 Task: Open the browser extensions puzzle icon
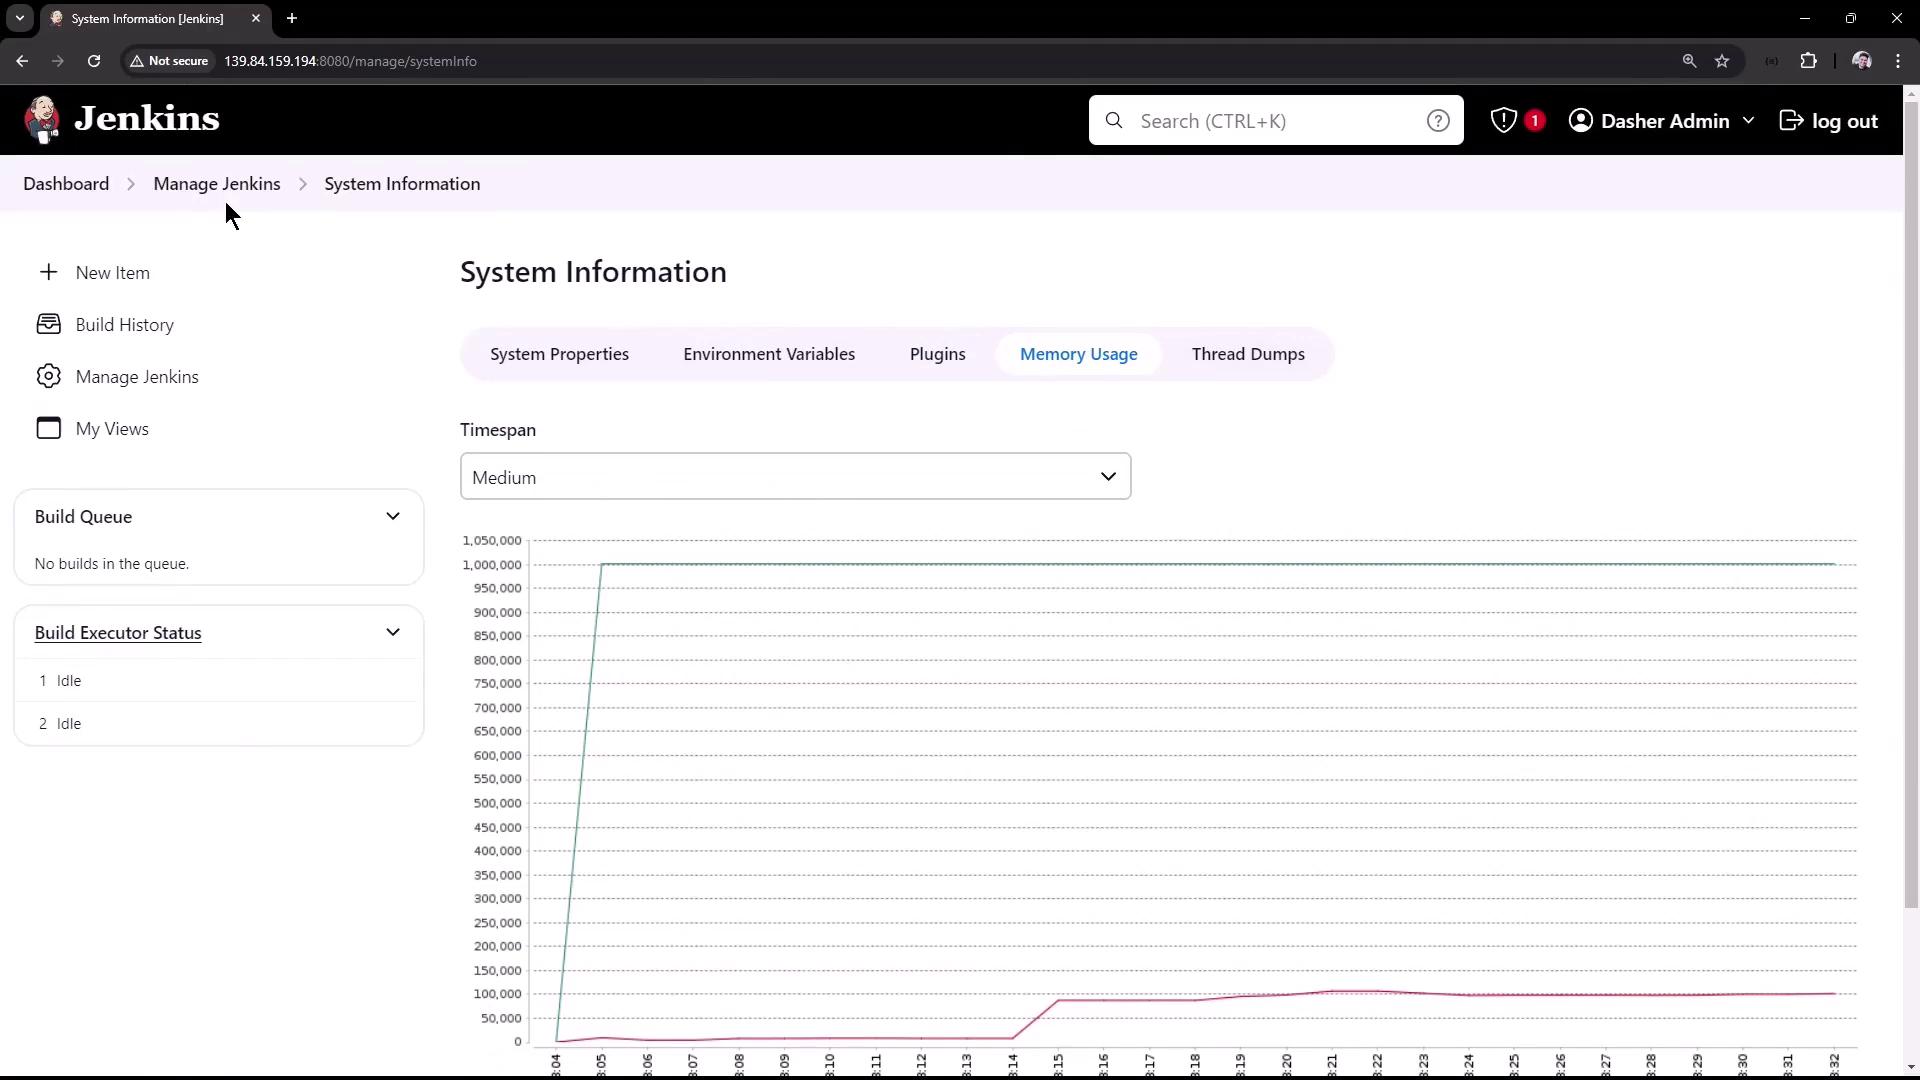point(1808,61)
